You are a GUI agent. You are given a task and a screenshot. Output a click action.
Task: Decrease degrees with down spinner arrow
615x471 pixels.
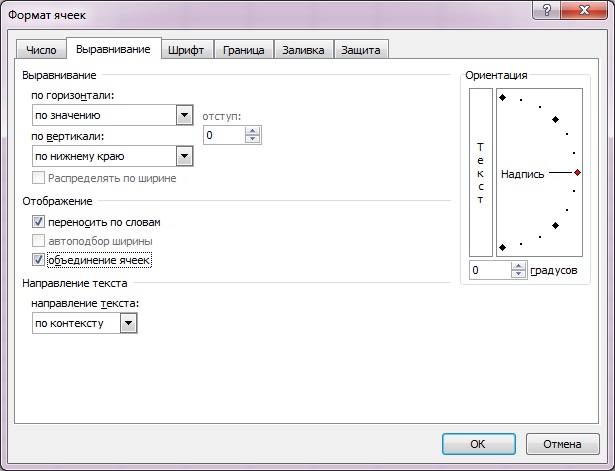[519, 274]
